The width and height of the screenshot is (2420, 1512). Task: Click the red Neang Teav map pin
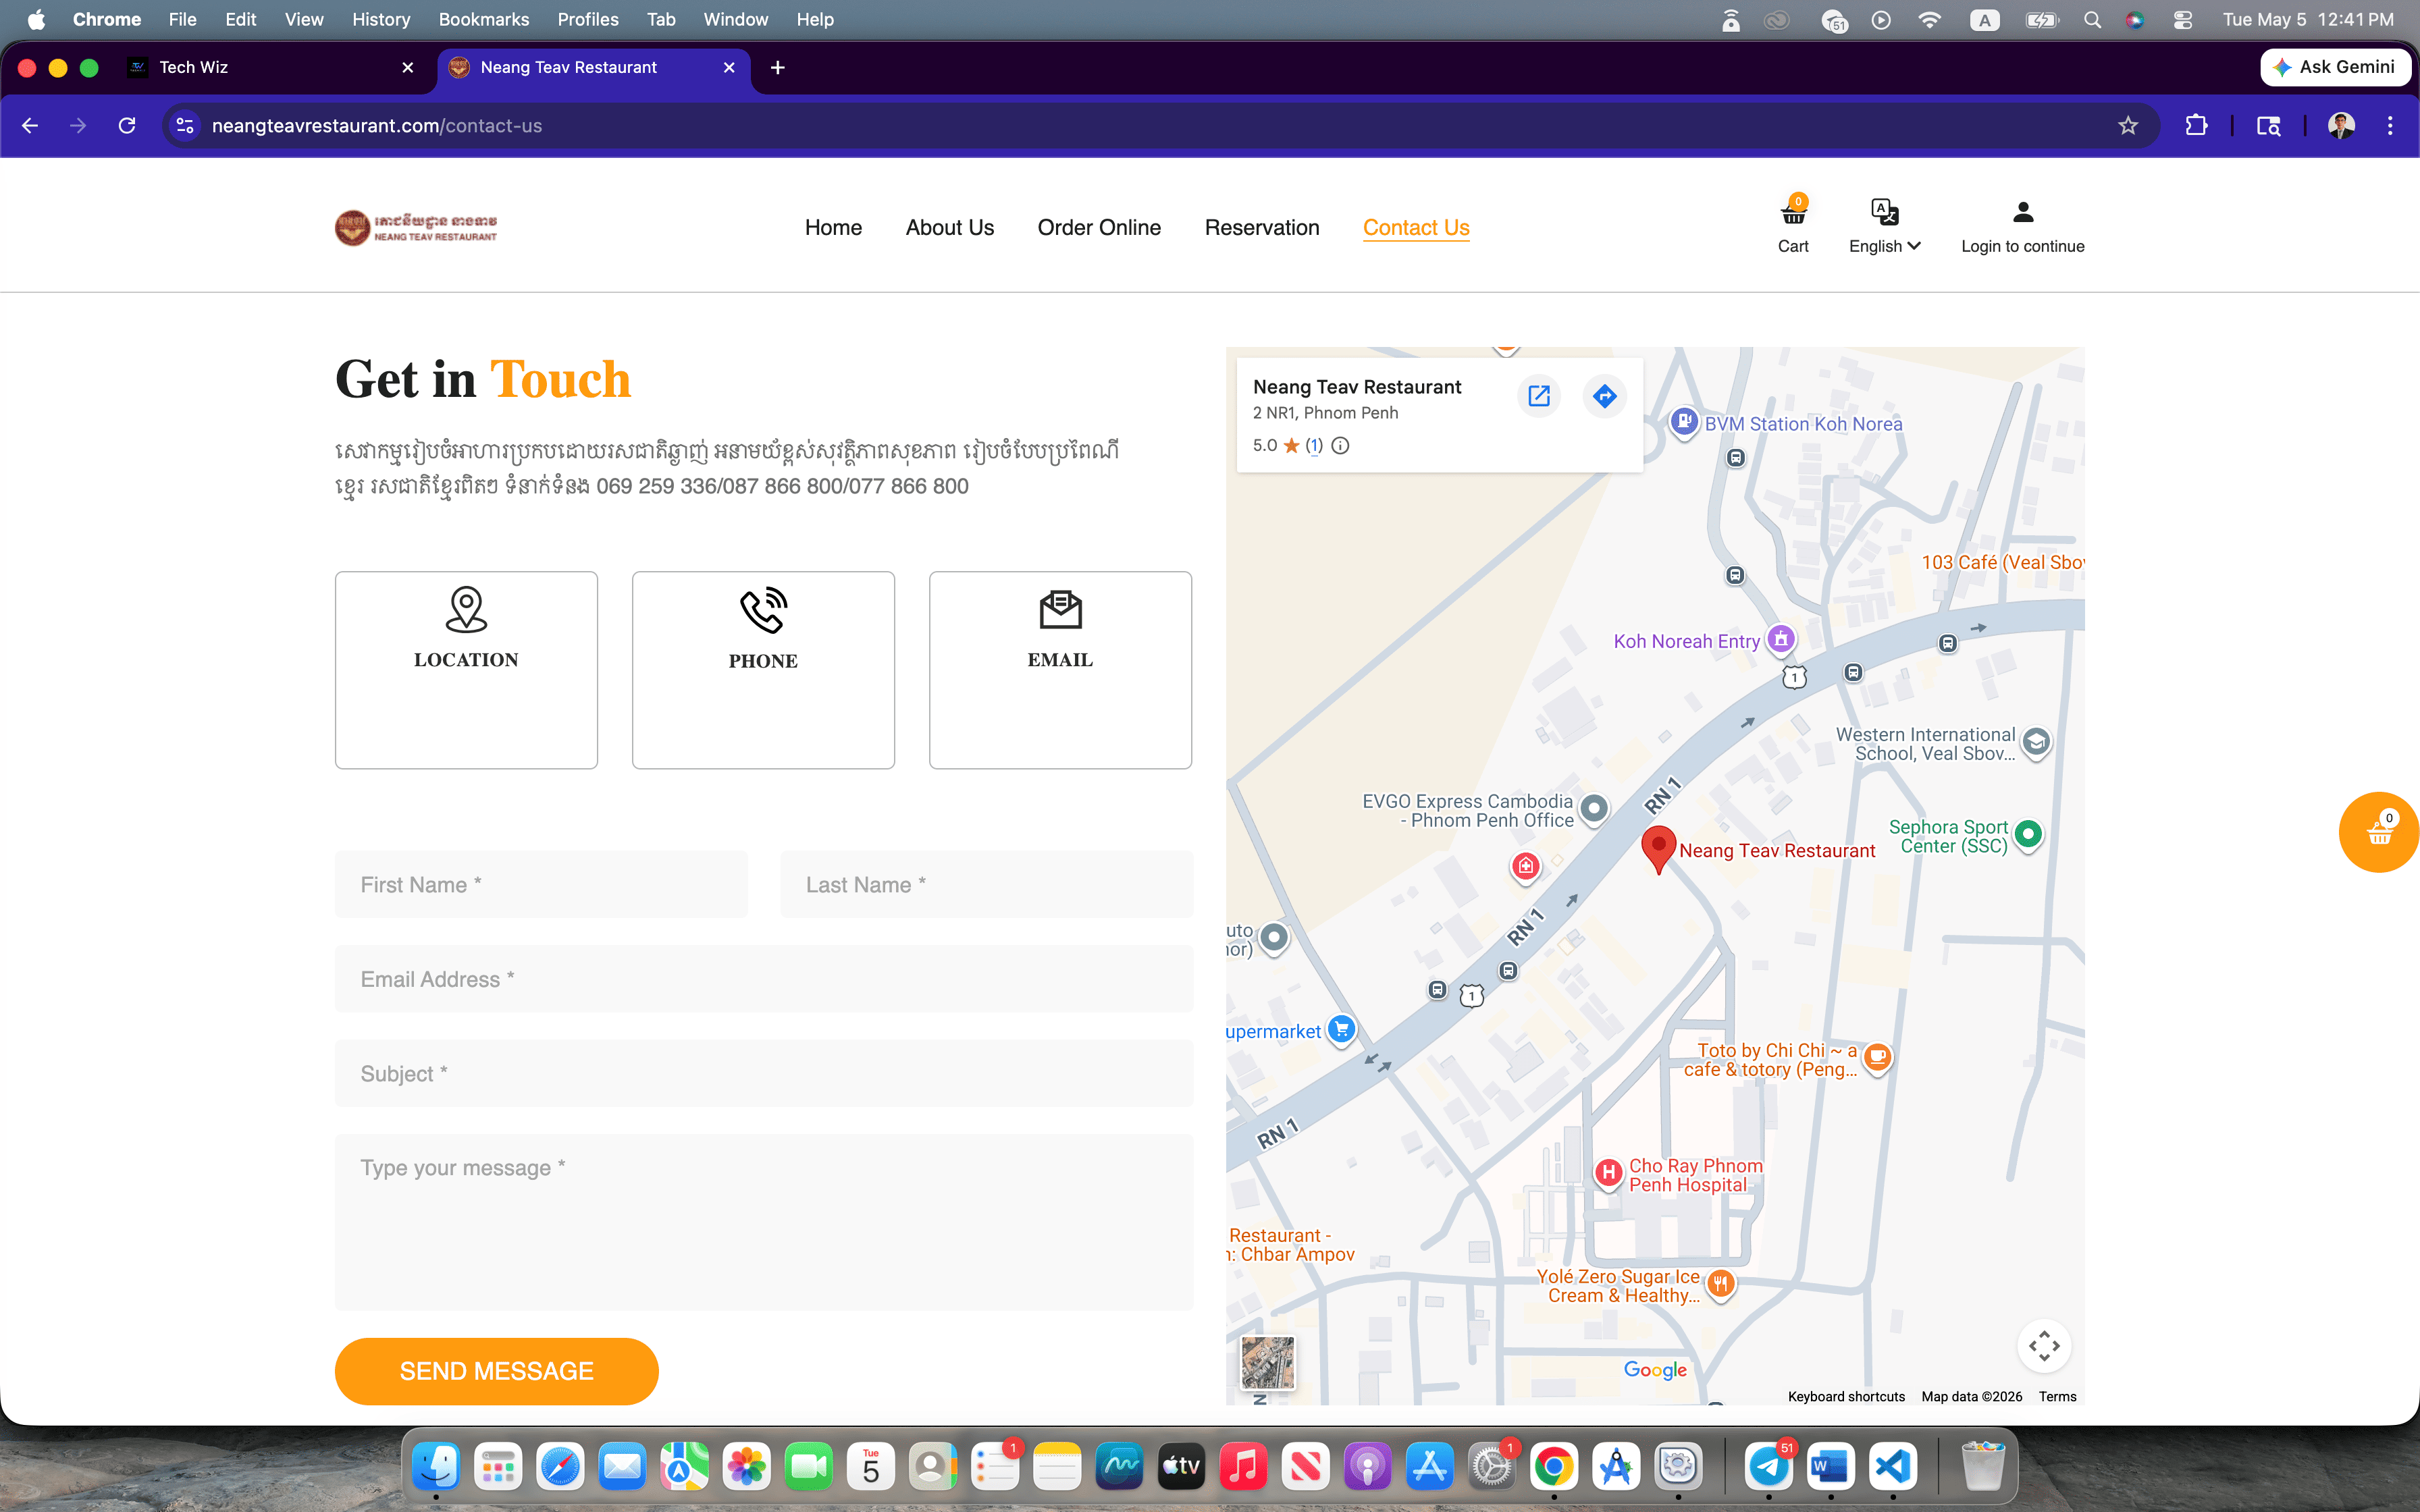[x=1658, y=849]
